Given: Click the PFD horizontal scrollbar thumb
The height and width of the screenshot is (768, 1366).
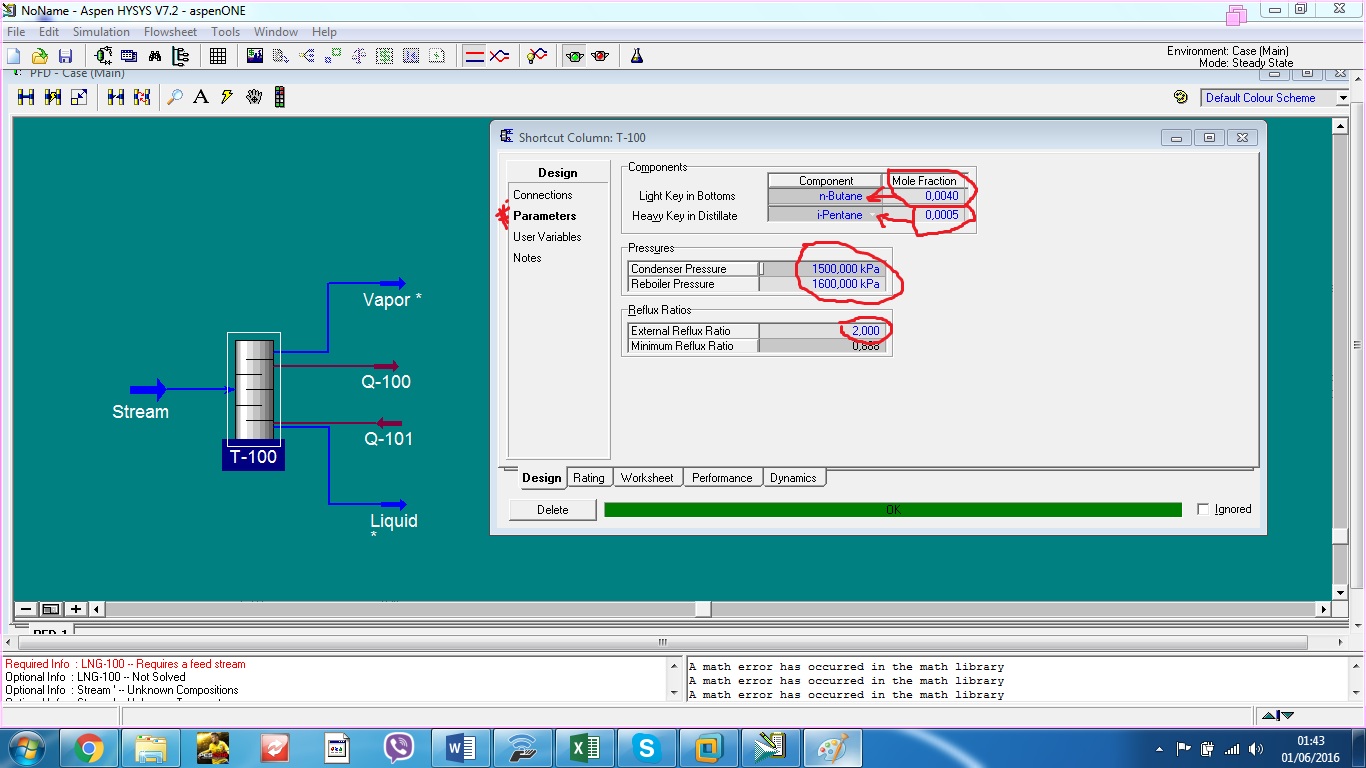Looking at the screenshot, I should pos(703,609).
